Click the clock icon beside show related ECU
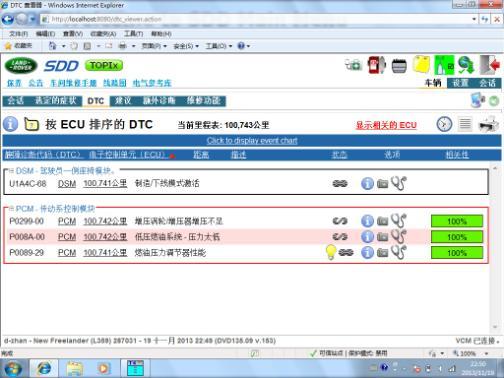The image size is (504, 378). click(x=444, y=124)
